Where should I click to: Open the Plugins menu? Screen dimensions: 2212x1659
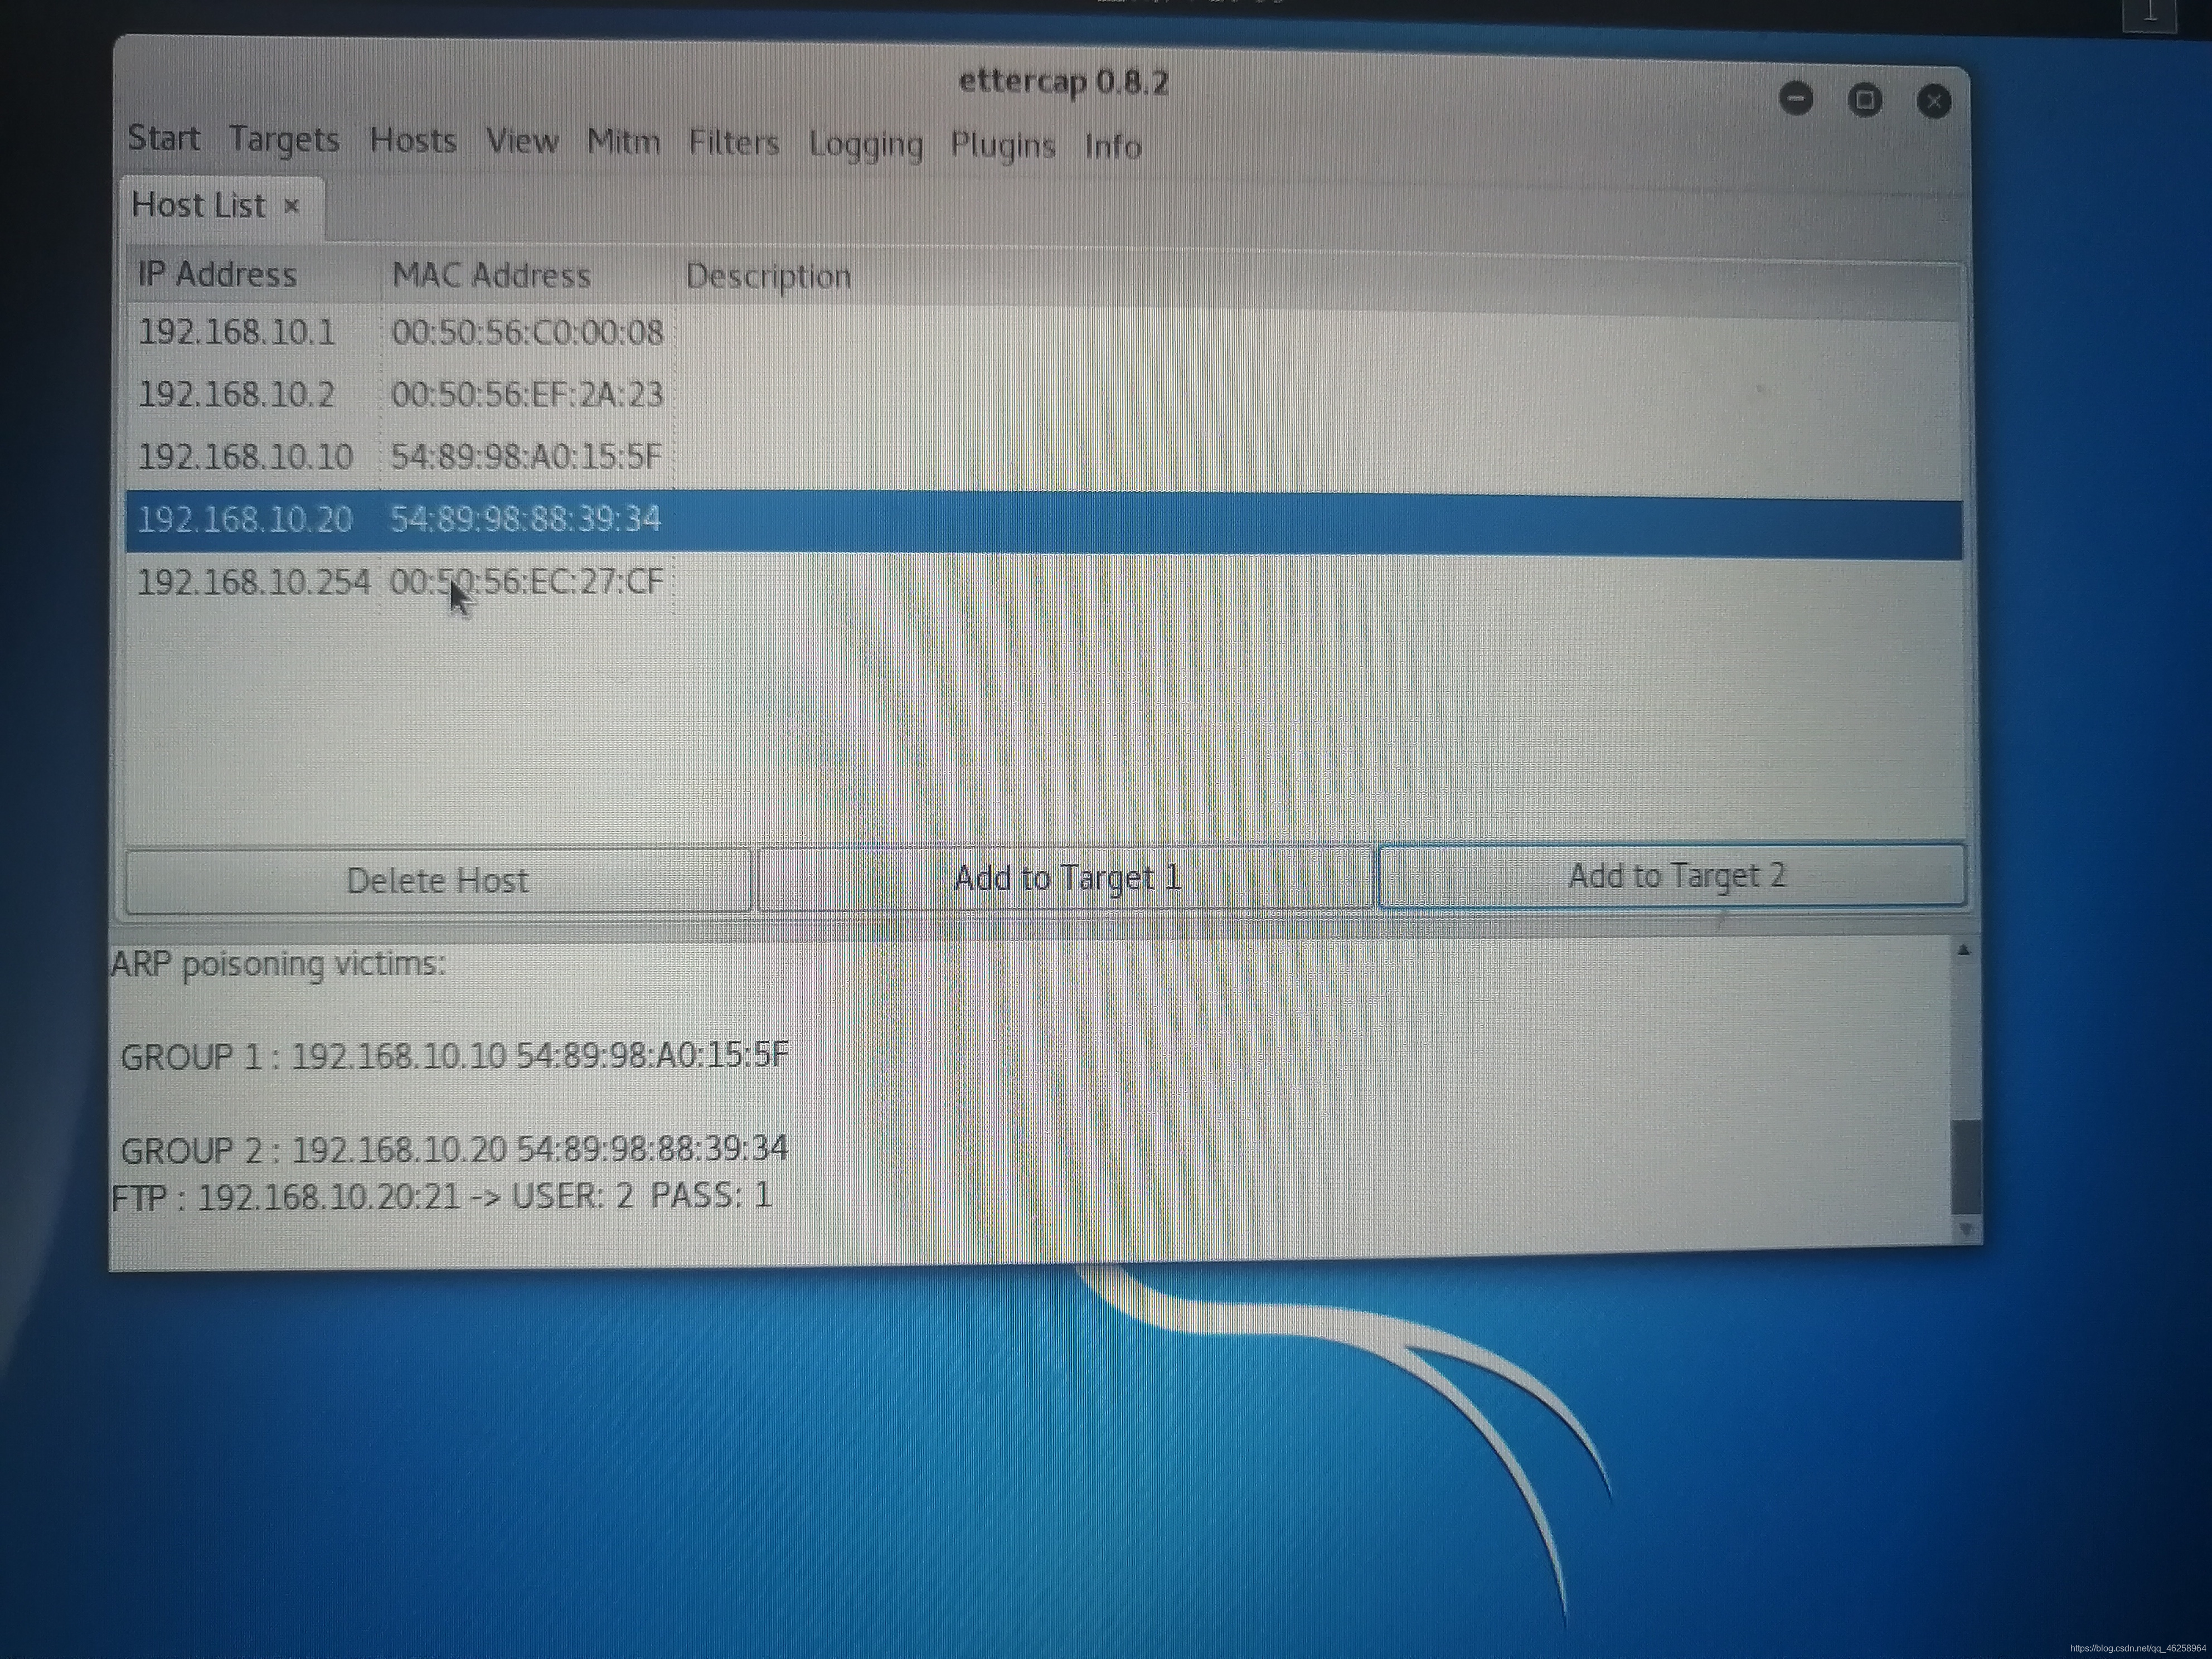[1002, 146]
